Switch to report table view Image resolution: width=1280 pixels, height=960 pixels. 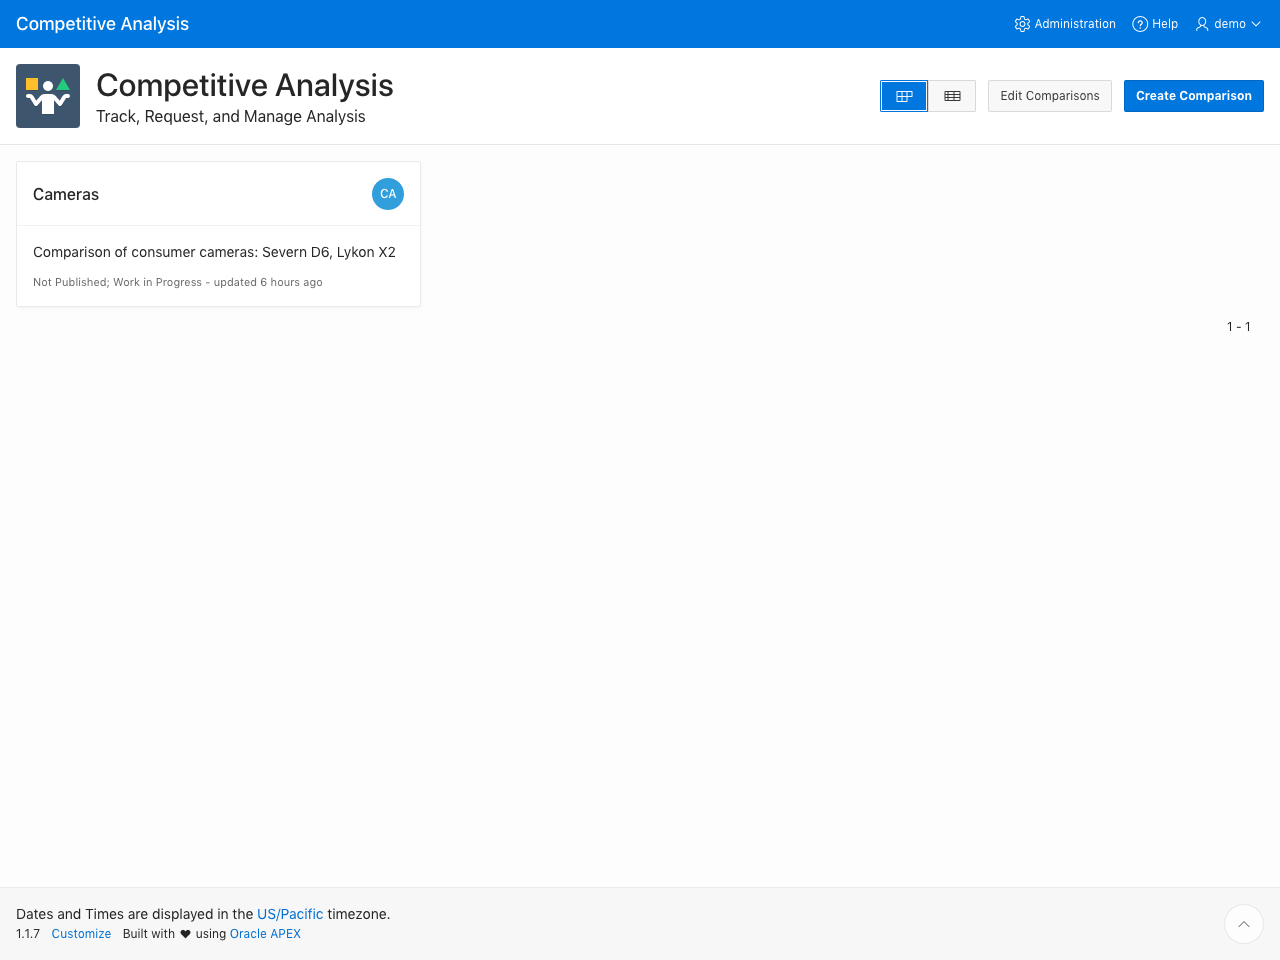952,96
